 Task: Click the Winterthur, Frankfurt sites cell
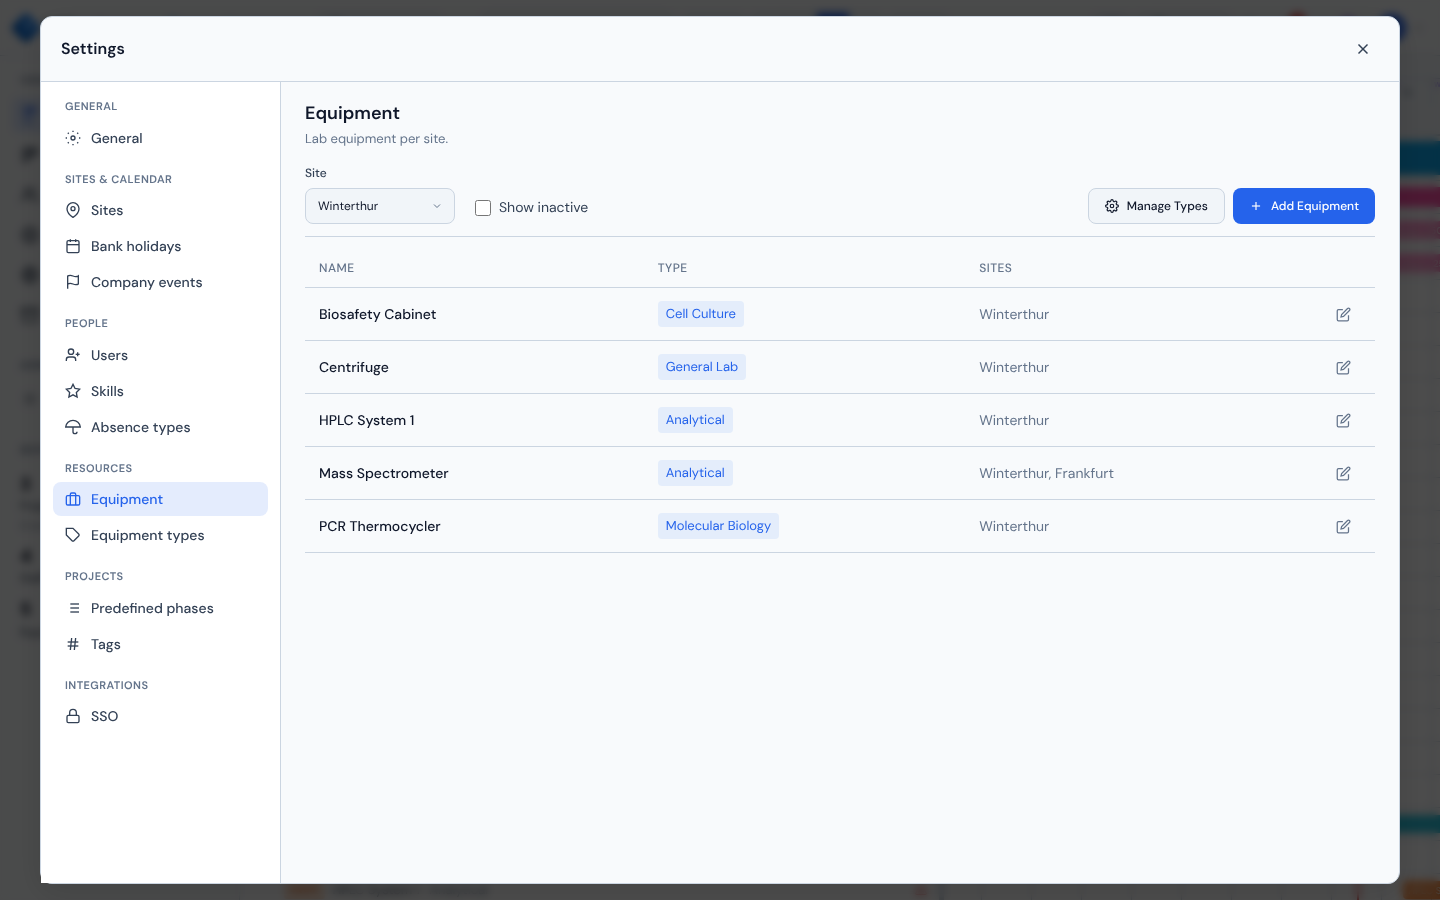(1047, 473)
